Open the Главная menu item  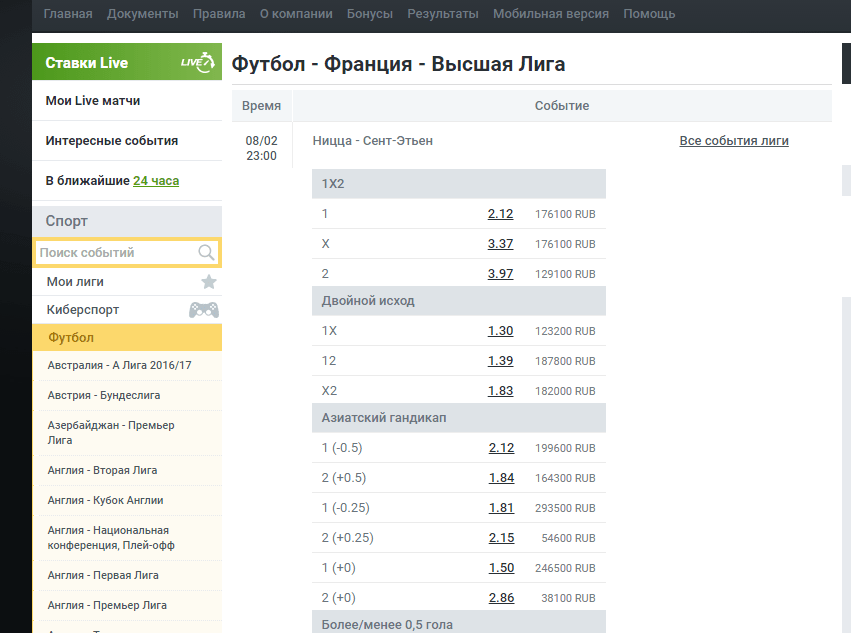(68, 14)
